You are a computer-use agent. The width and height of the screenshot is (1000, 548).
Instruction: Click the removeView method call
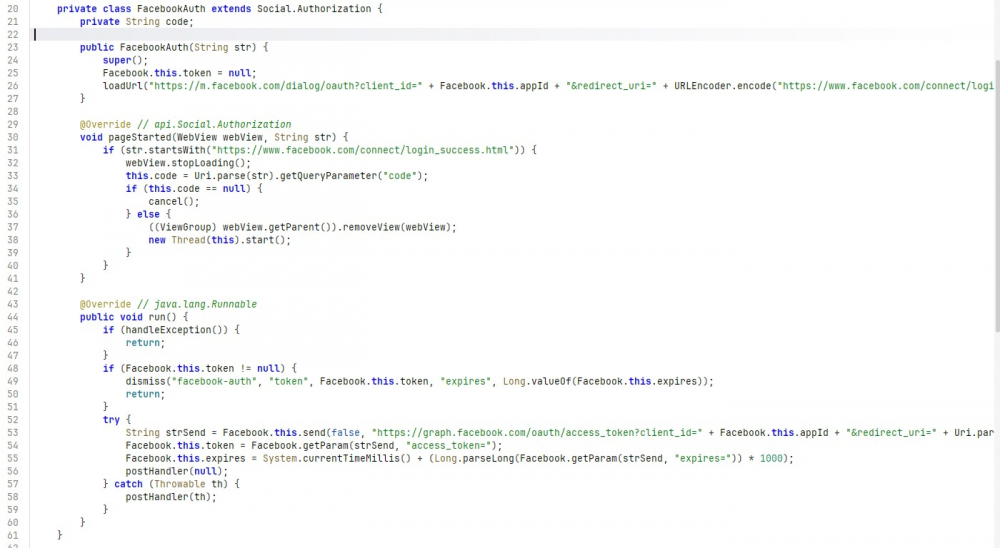click(x=374, y=227)
